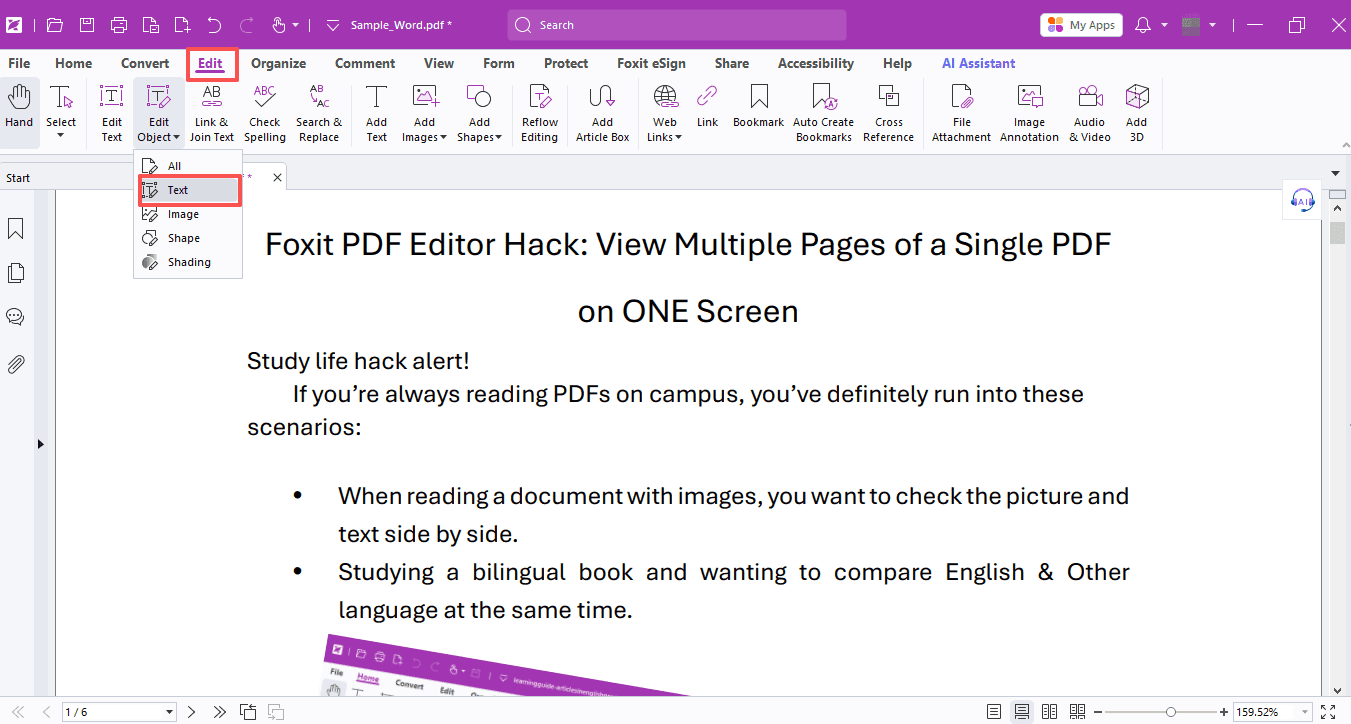Expand the left navigation panel arrow
This screenshot has width=1351, height=724.
tap(41, 443)
